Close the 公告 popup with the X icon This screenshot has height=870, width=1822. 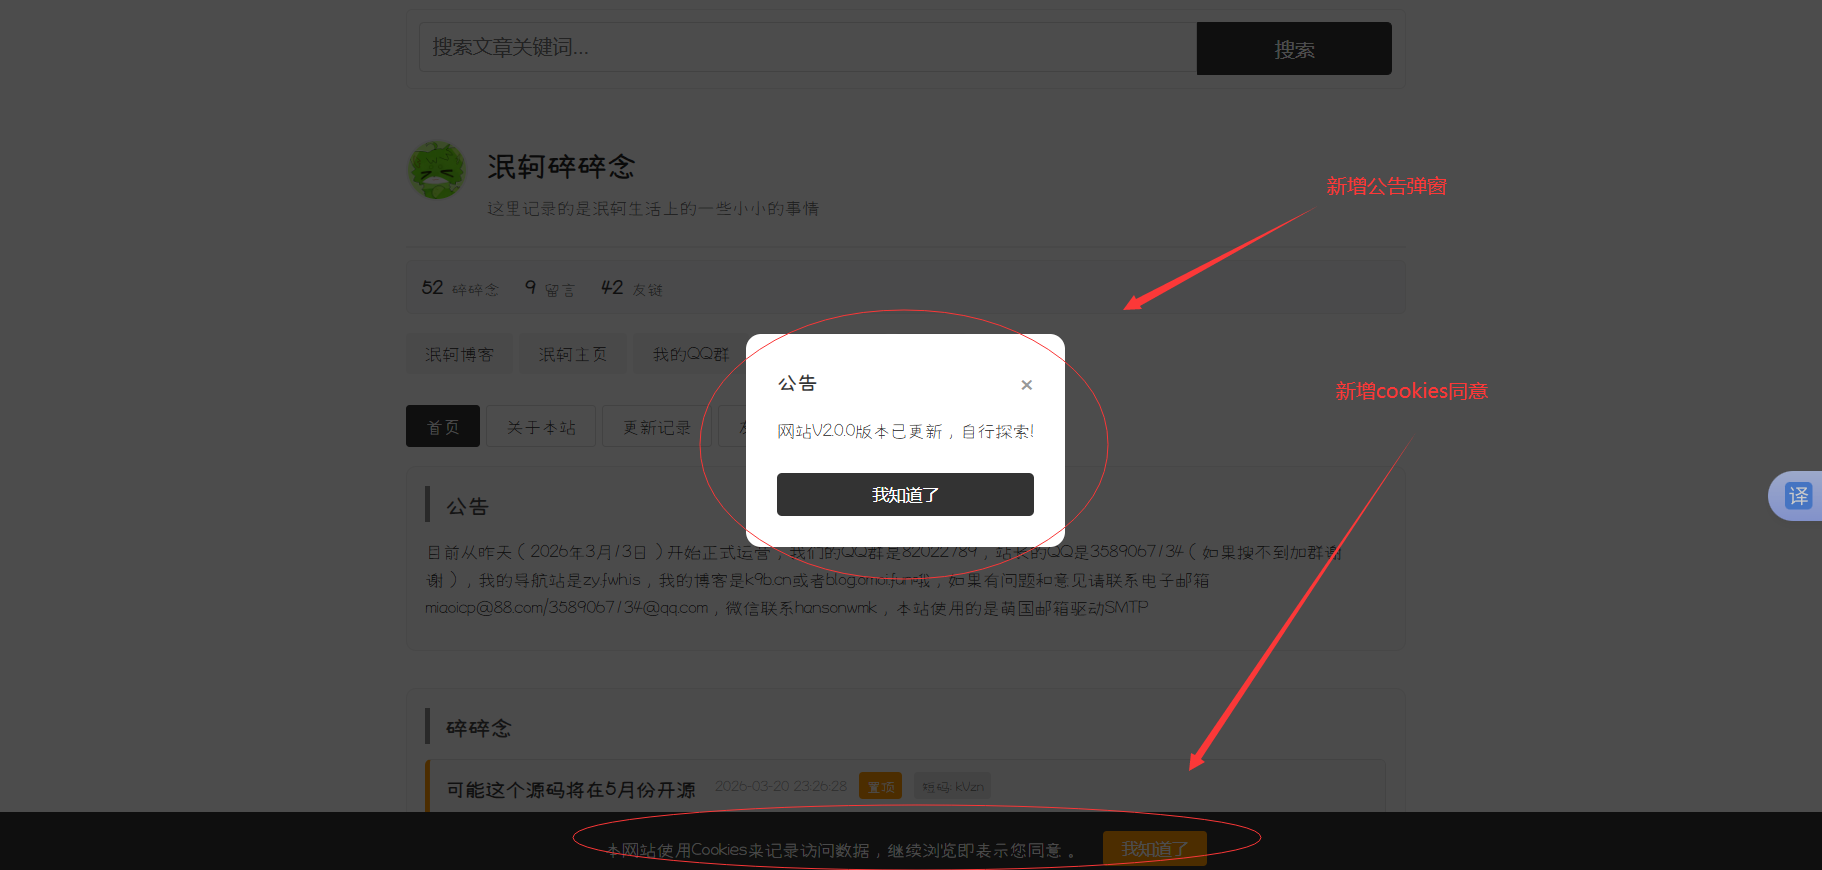tap(1026, 385)
